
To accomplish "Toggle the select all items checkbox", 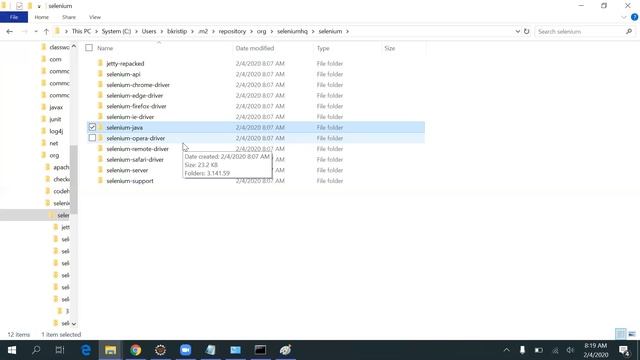I will click(x=89, y=48).
